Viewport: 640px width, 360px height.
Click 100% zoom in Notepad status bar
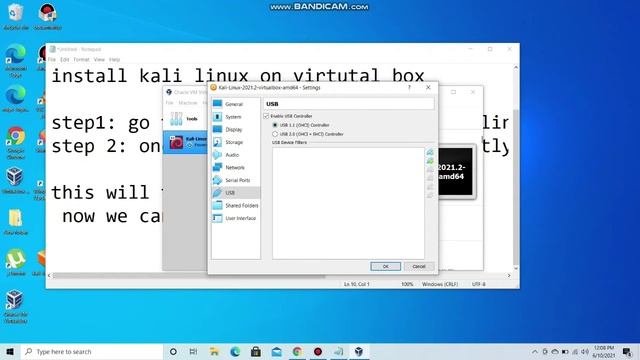click(407, 284)
